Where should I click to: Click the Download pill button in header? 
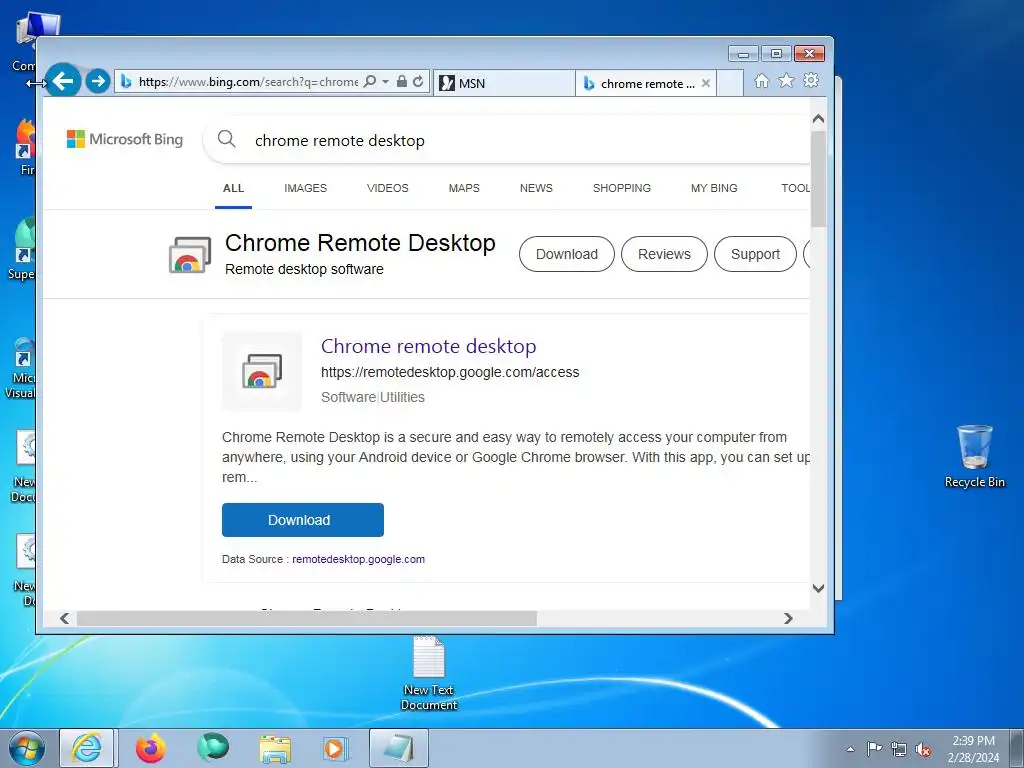pyautogui.click(x=567, y=254)
